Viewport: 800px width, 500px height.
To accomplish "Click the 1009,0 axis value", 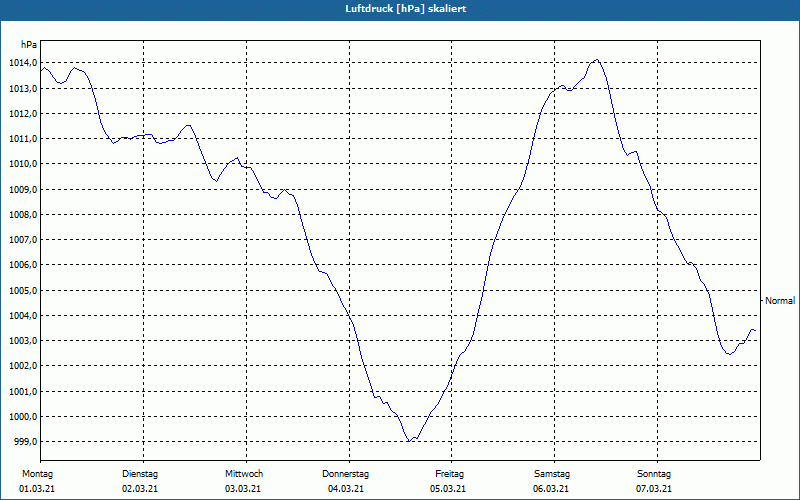I will click(23, 189).
